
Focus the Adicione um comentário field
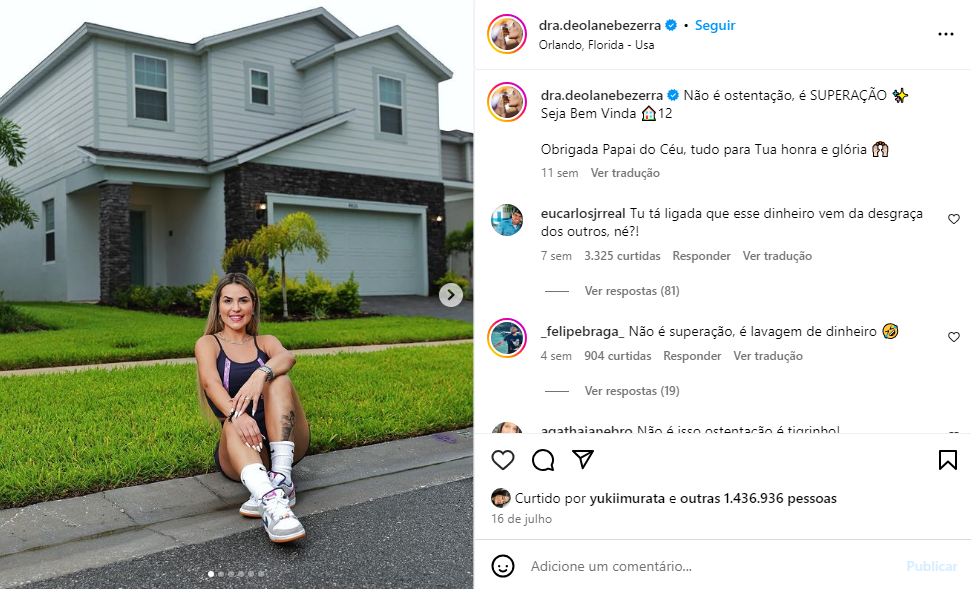pyautogui.click(x=712, y=566)
